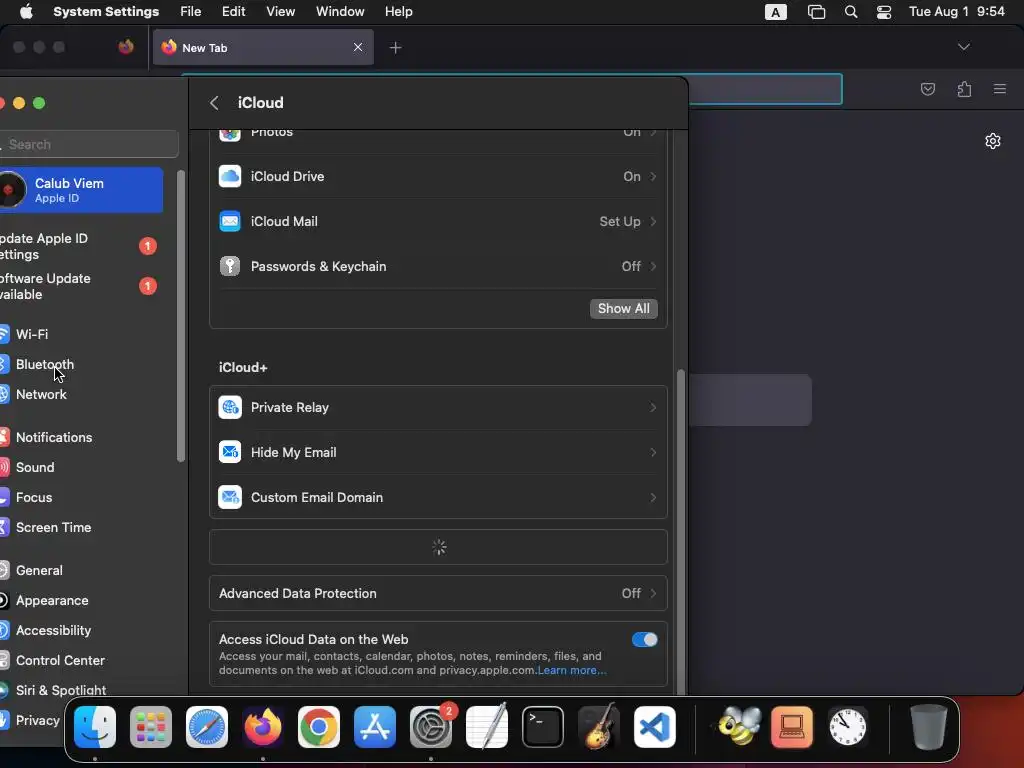Expand Advanced Data Protection Off chevron
The width and height of the screenshot is (1024, 768).
(653, 594)
